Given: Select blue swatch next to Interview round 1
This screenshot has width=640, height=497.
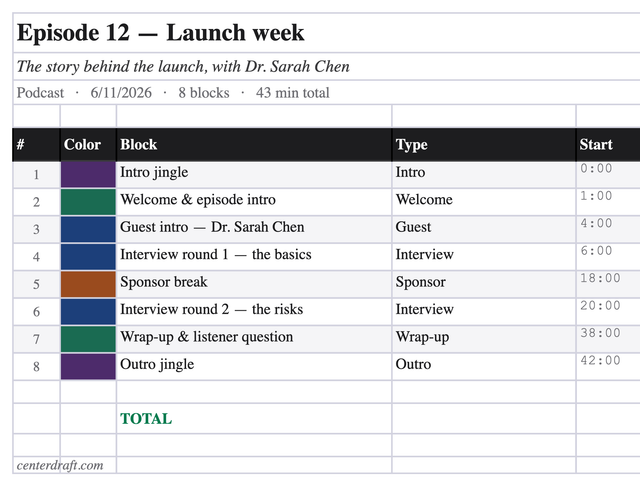Looking at the screenshot, I should pyautogui.click(x=88, y=257).
